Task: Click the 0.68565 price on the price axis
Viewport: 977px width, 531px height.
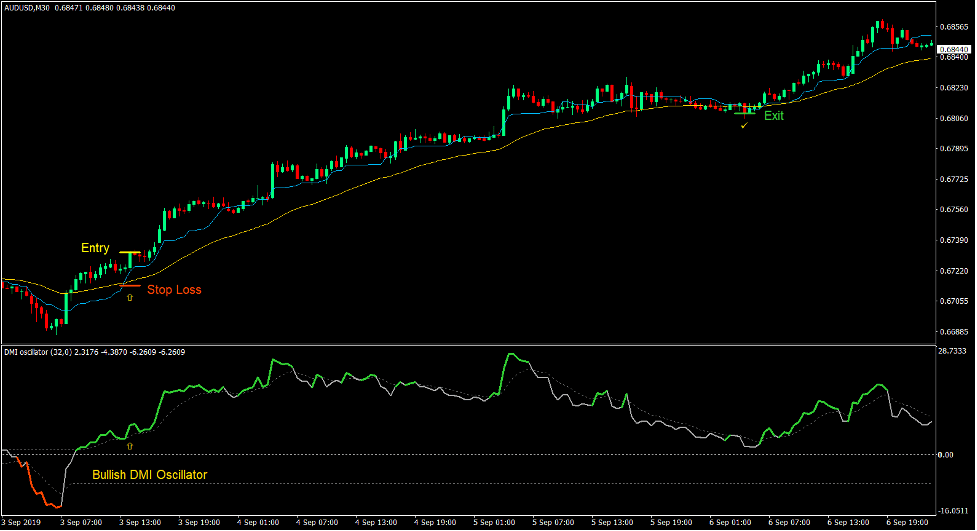Action: (x=955, y=27)
